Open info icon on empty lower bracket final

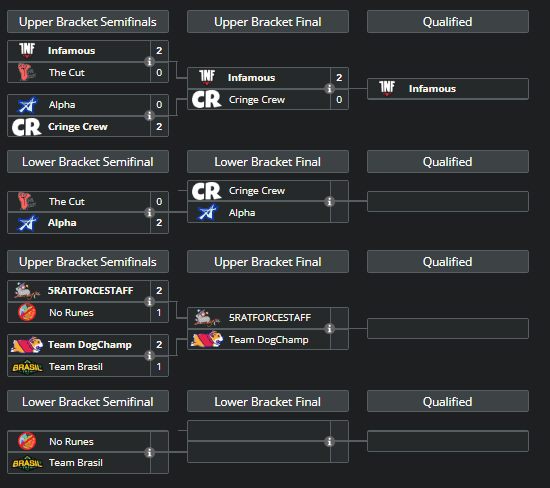pos(329,441)
